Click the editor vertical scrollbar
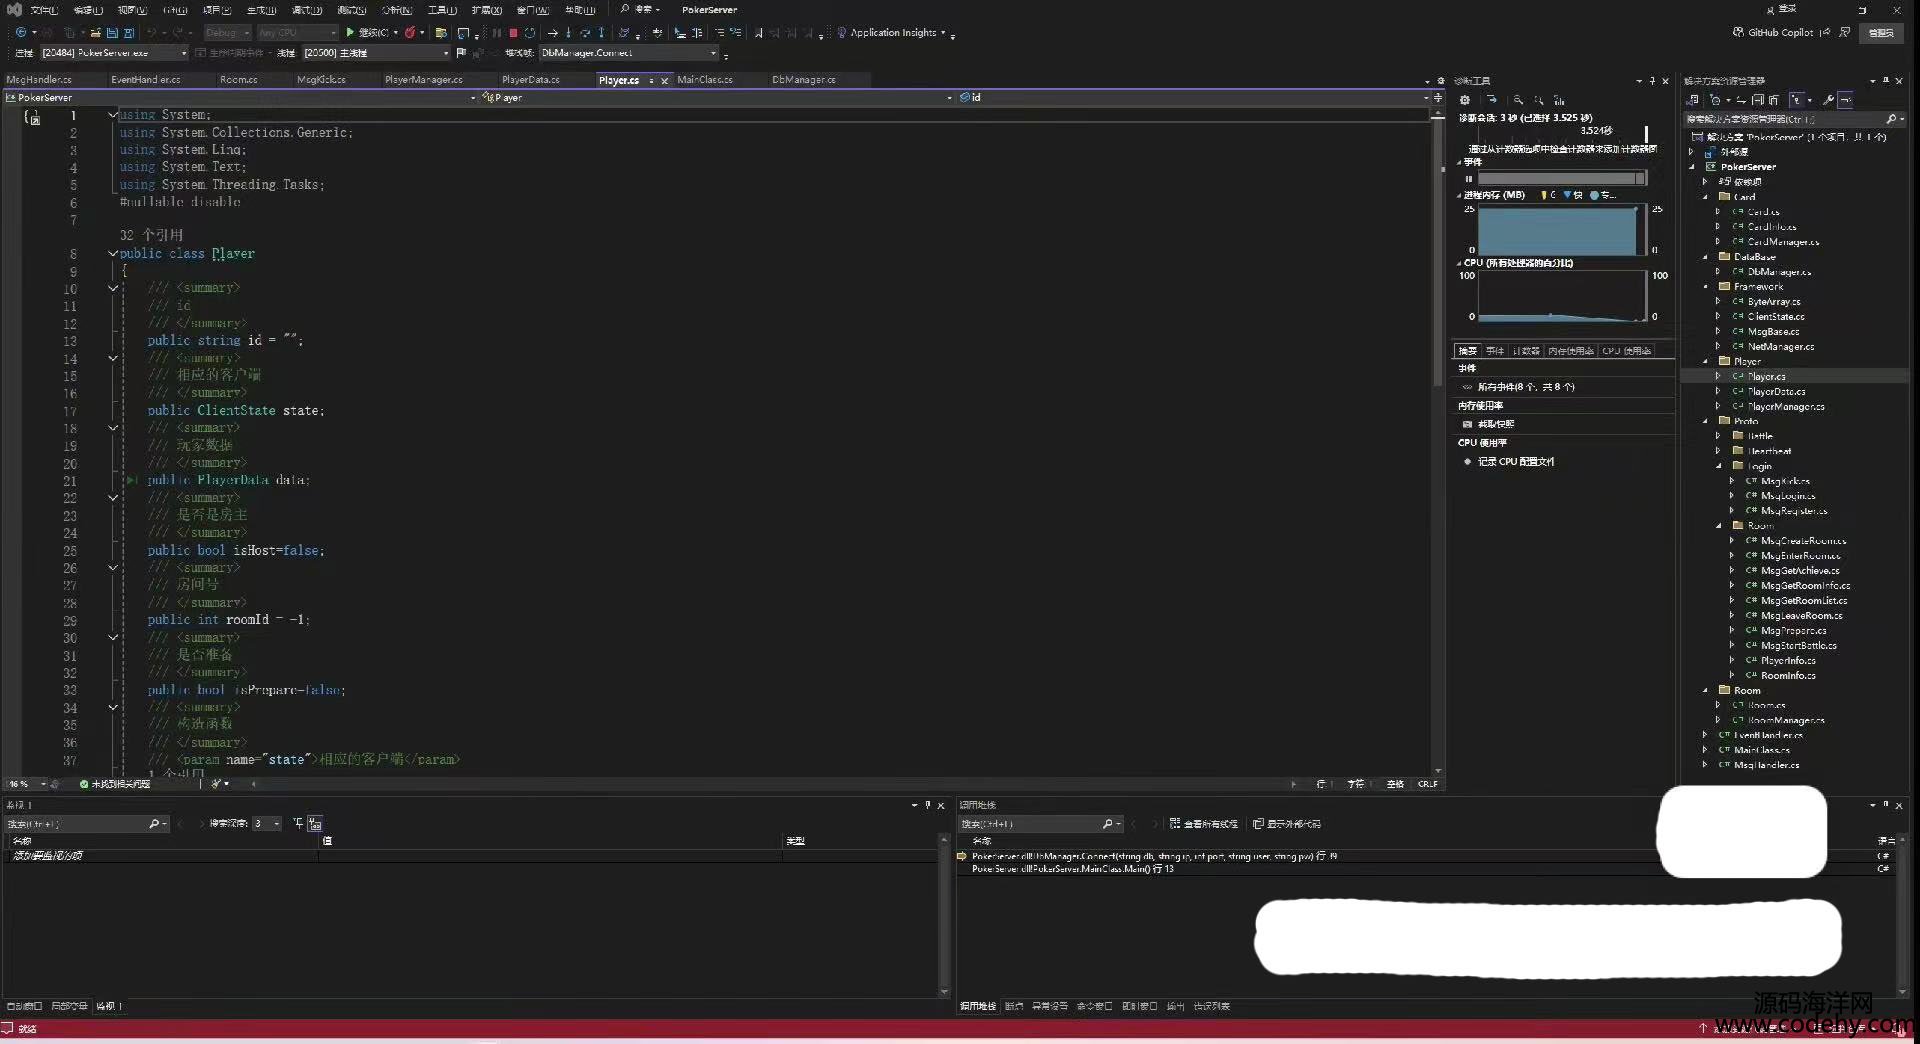Image resolution: width=1920 pixels, height=1044 pixels. 1439,440
